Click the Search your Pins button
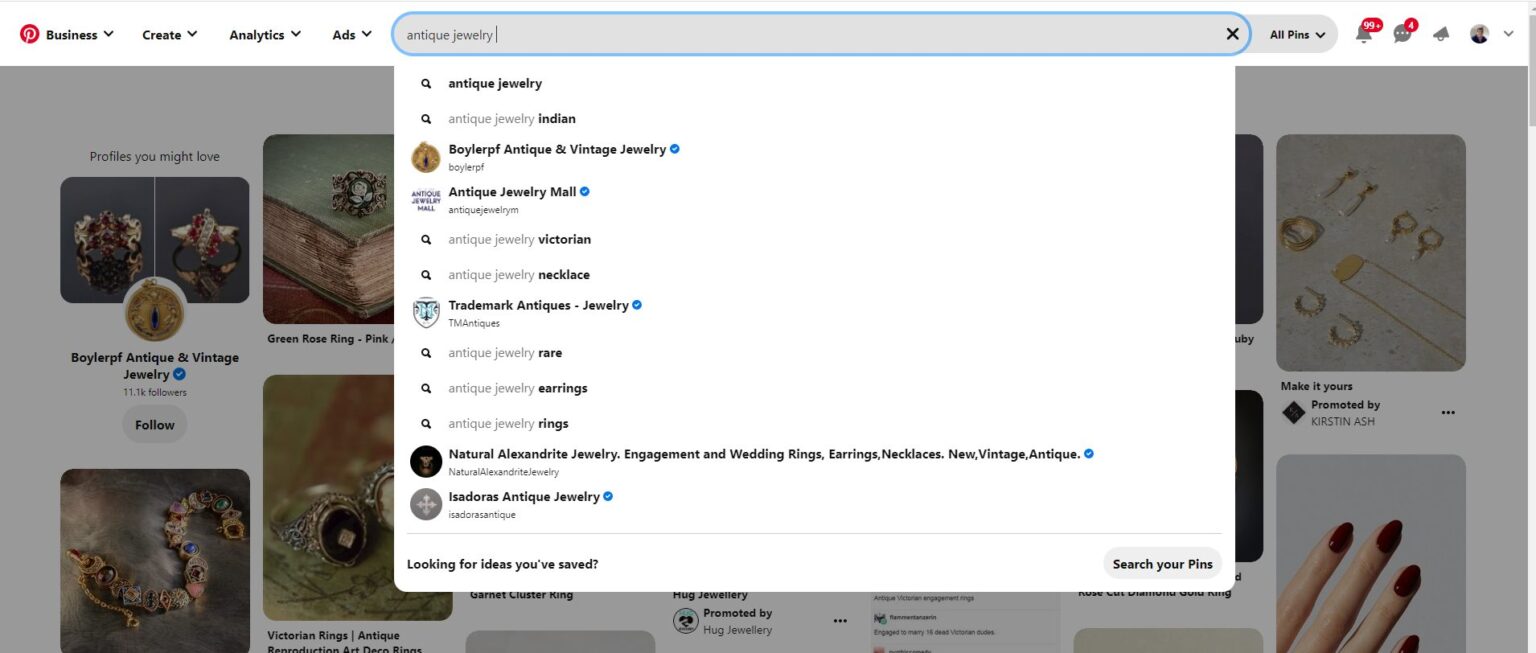The width and height of the screenshot is (1536, 653). (x=1162, y=563)
